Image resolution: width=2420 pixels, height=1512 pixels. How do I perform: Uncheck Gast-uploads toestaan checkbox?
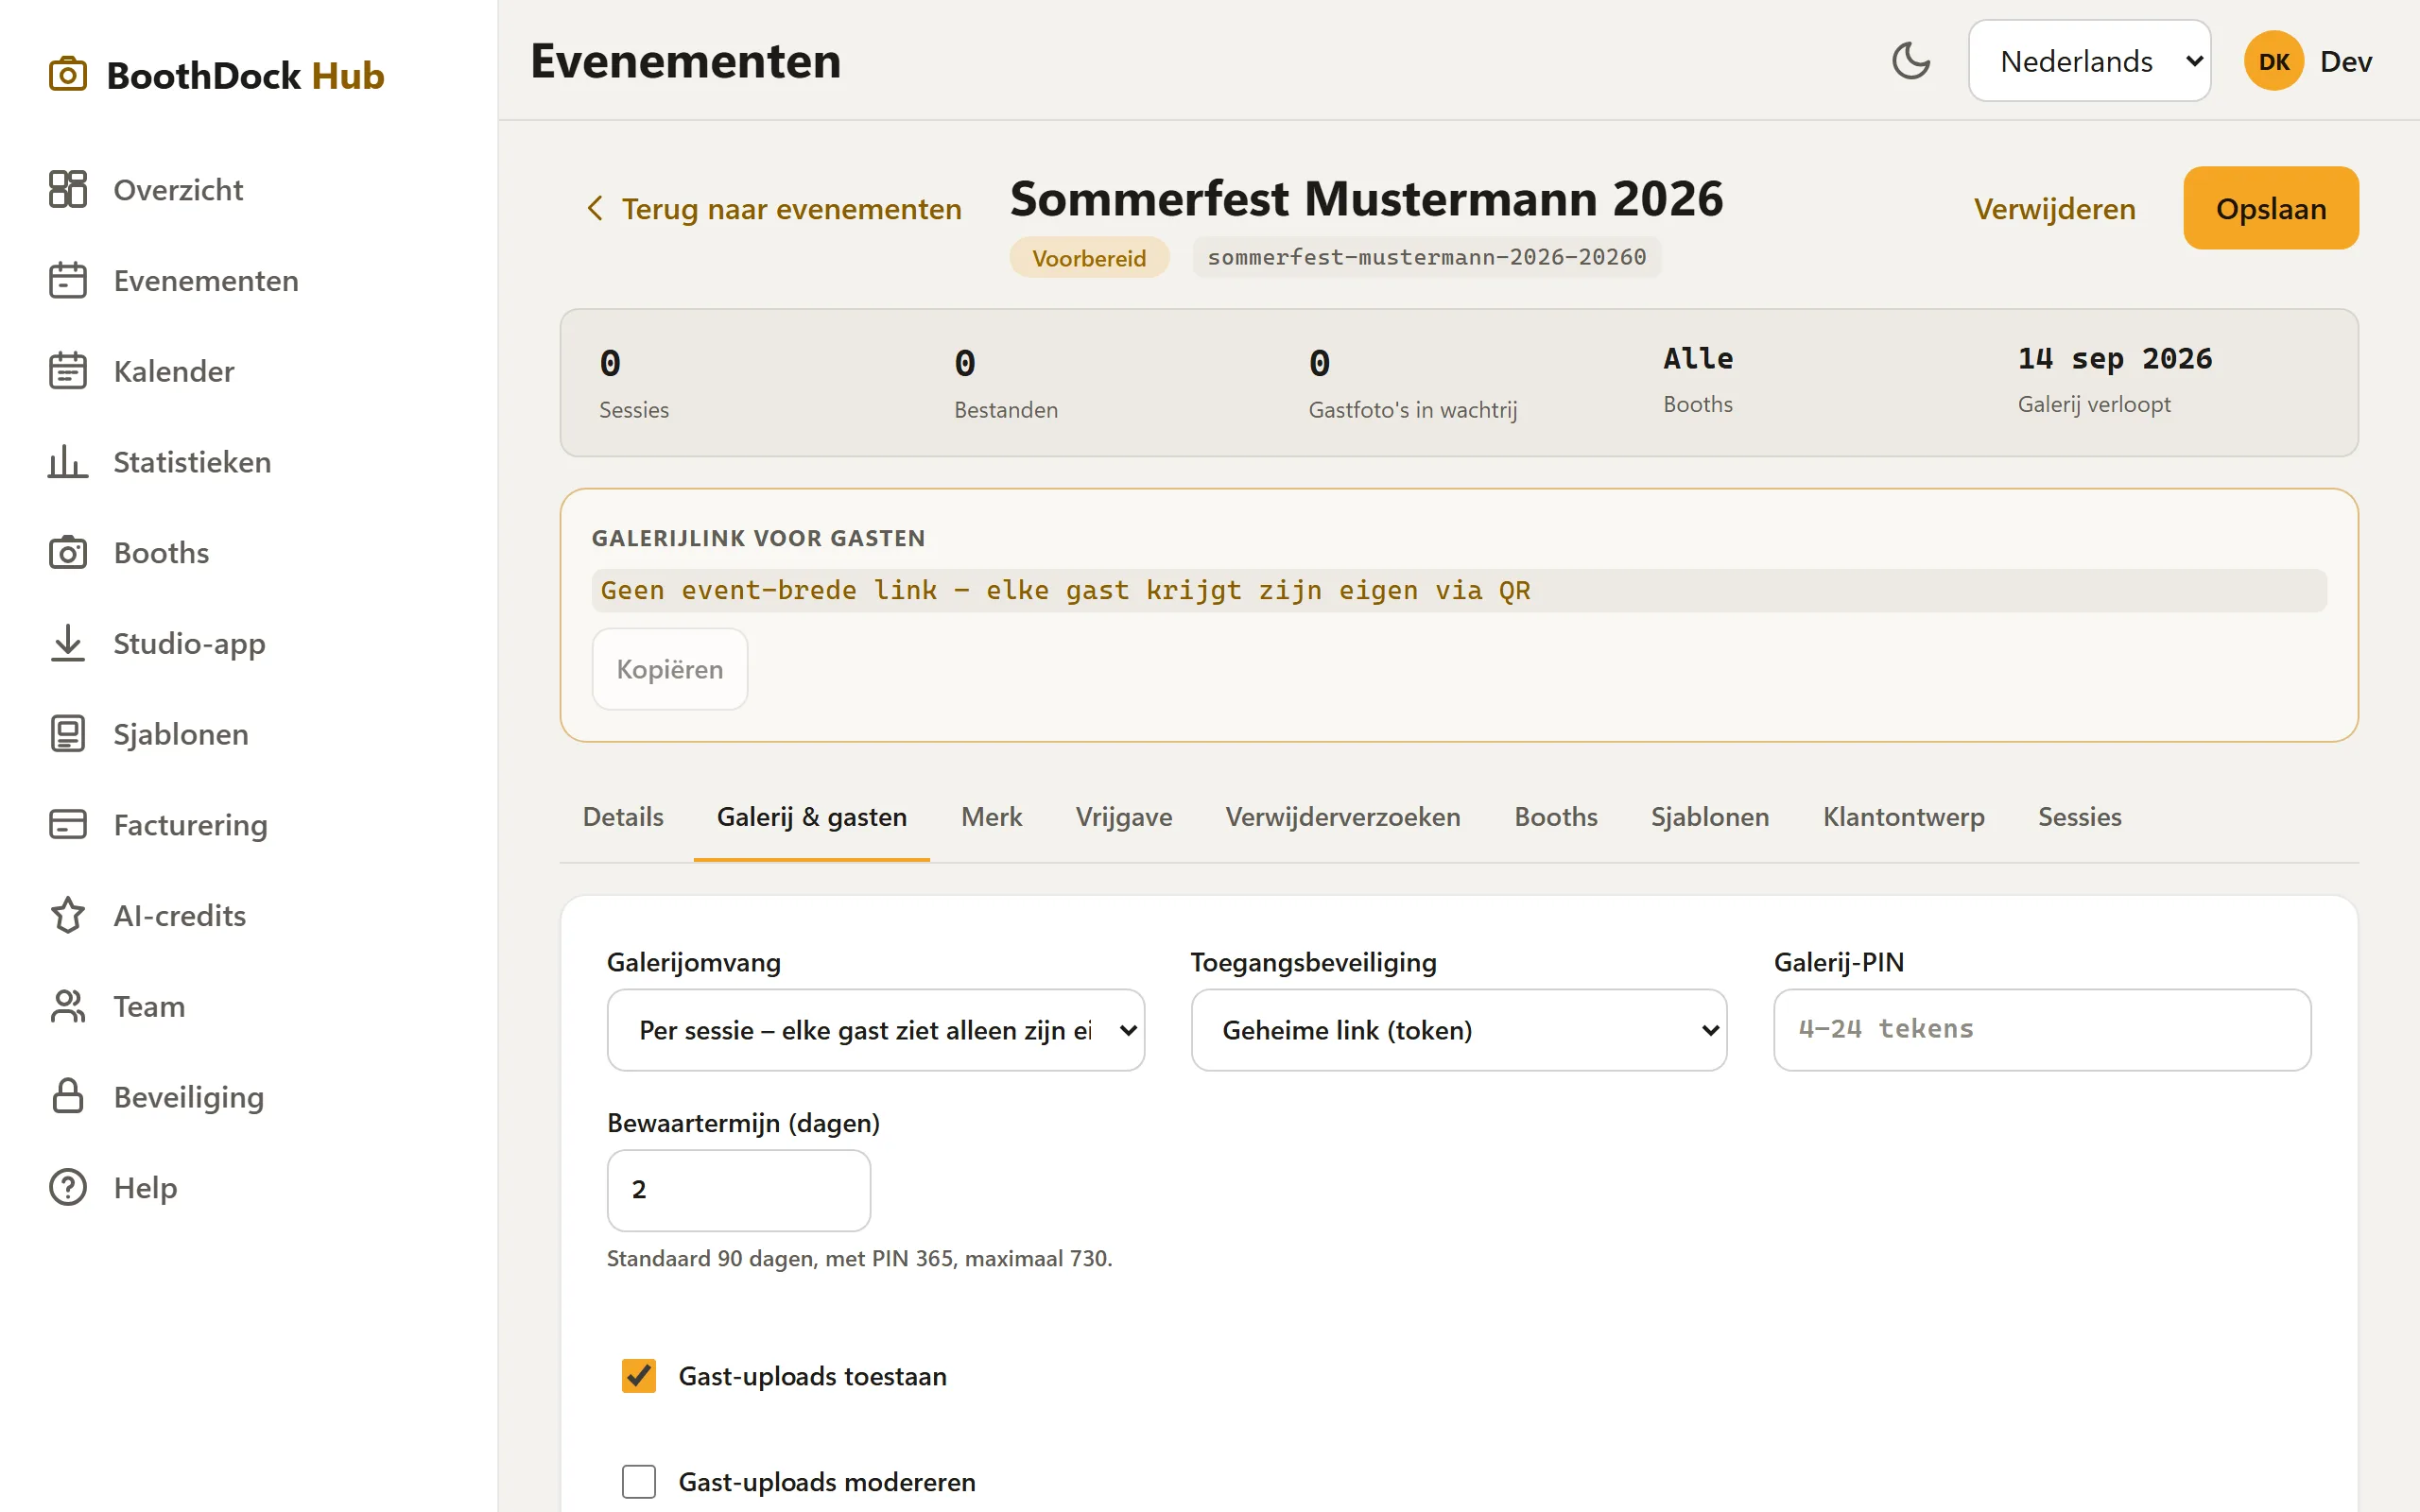(x=639, y=1376)
